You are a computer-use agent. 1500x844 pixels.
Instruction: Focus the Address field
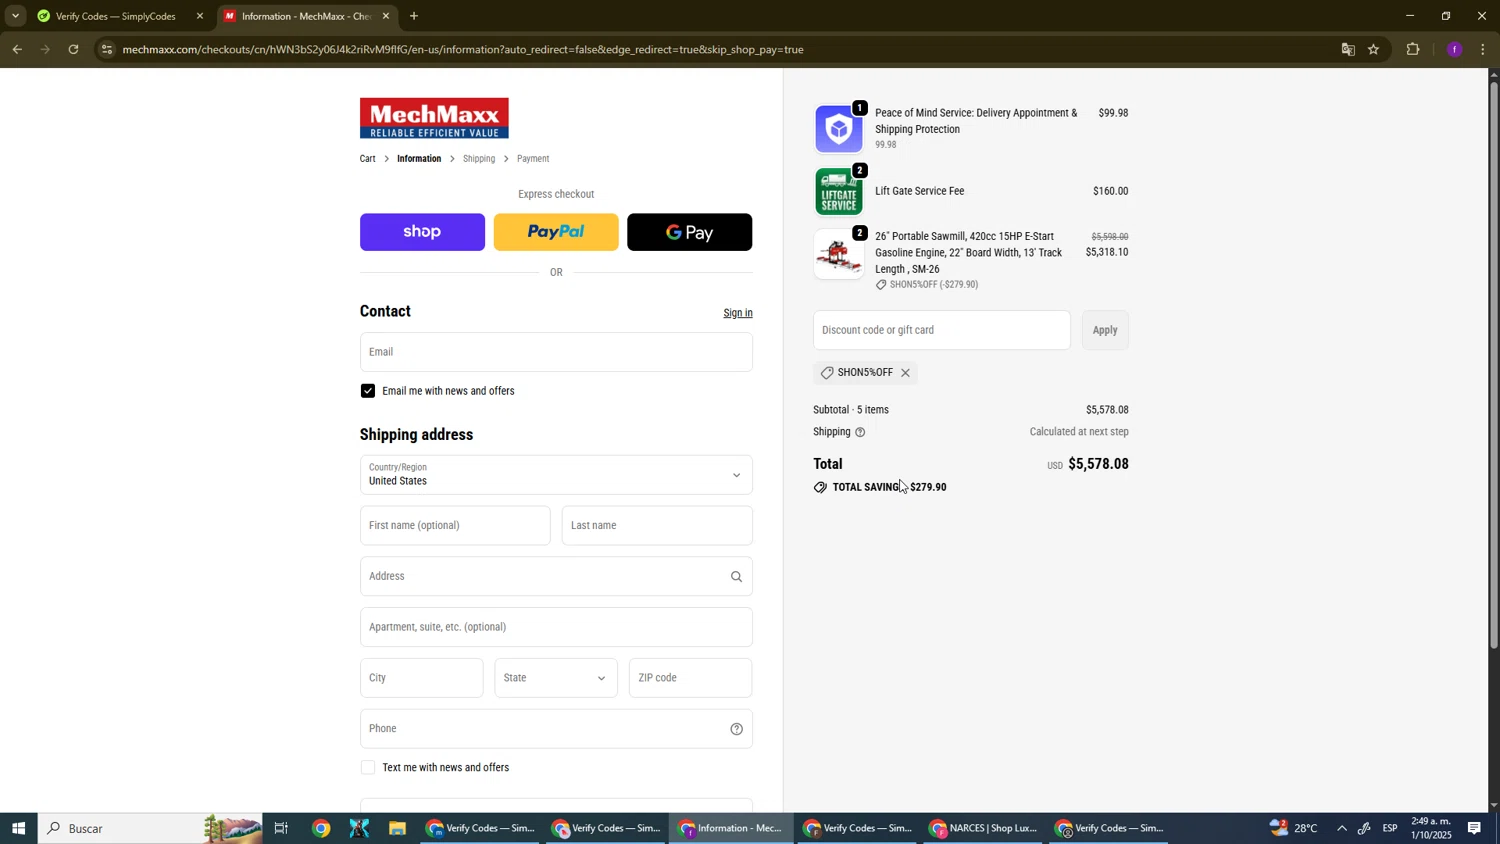coord(556,577)
